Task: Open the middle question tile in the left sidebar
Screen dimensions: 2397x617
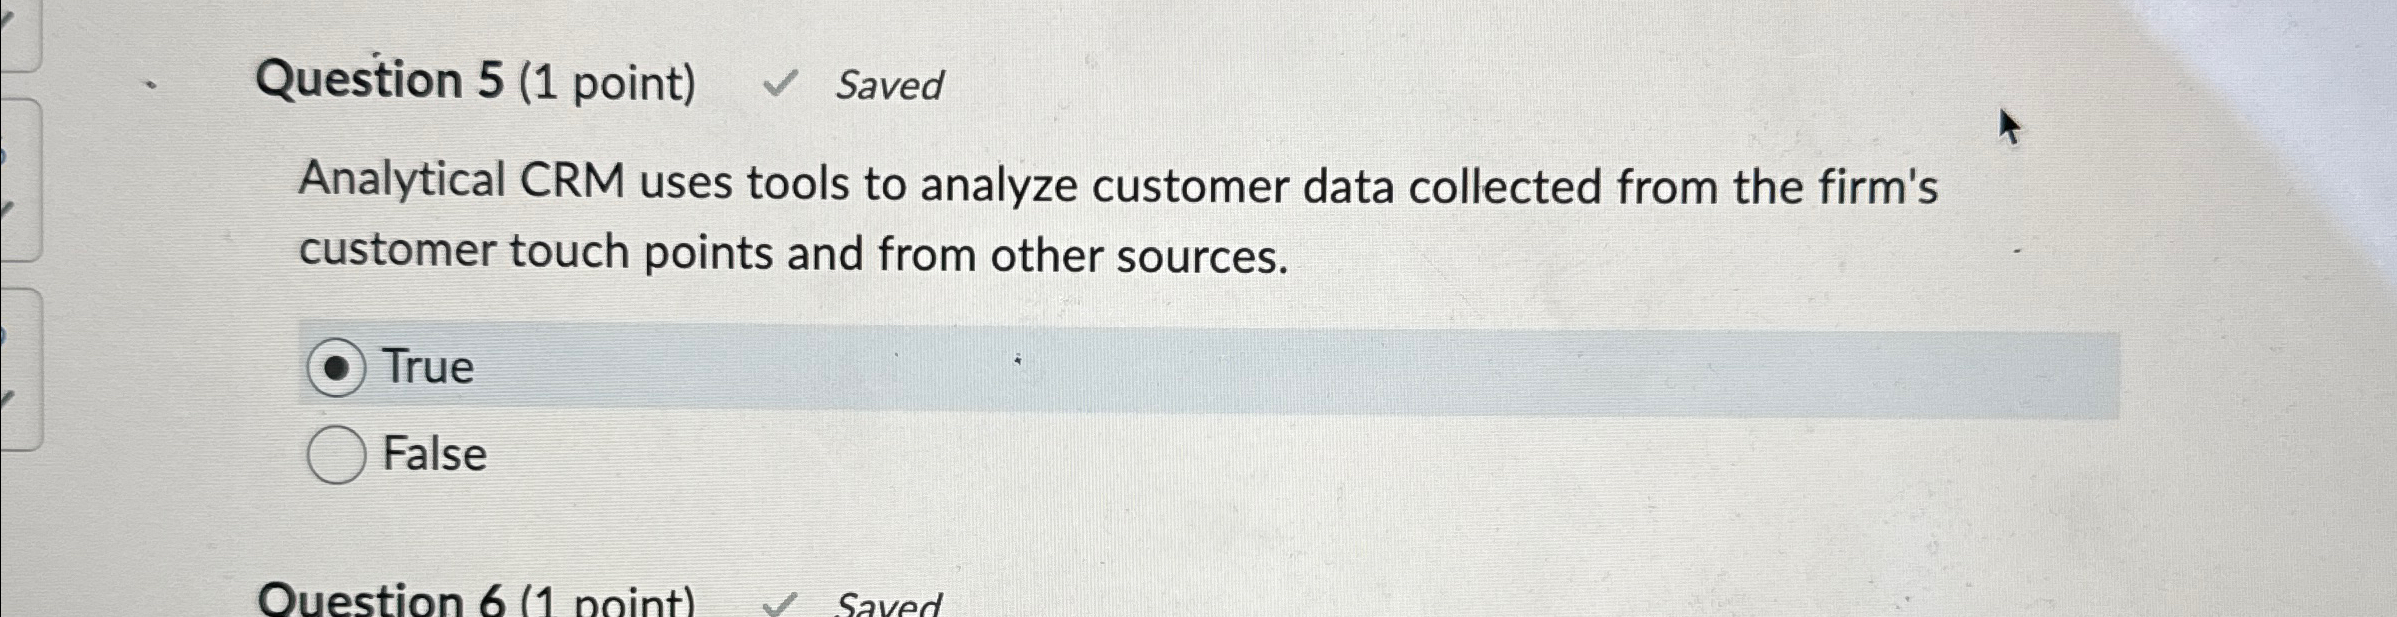Action: (x=20, y=180)
